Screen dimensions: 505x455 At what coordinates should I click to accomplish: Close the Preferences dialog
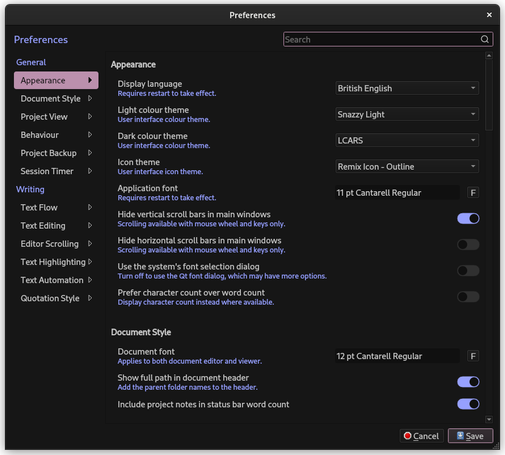click(489, 15)
